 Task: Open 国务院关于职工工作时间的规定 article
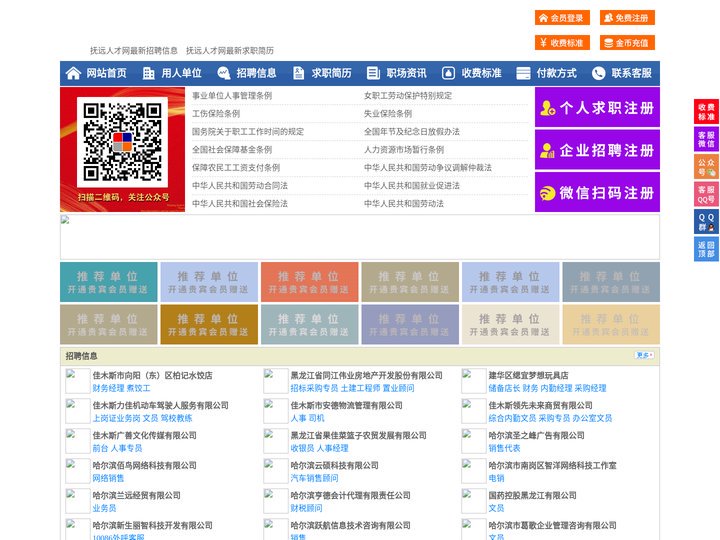click(x=248, y=131)
